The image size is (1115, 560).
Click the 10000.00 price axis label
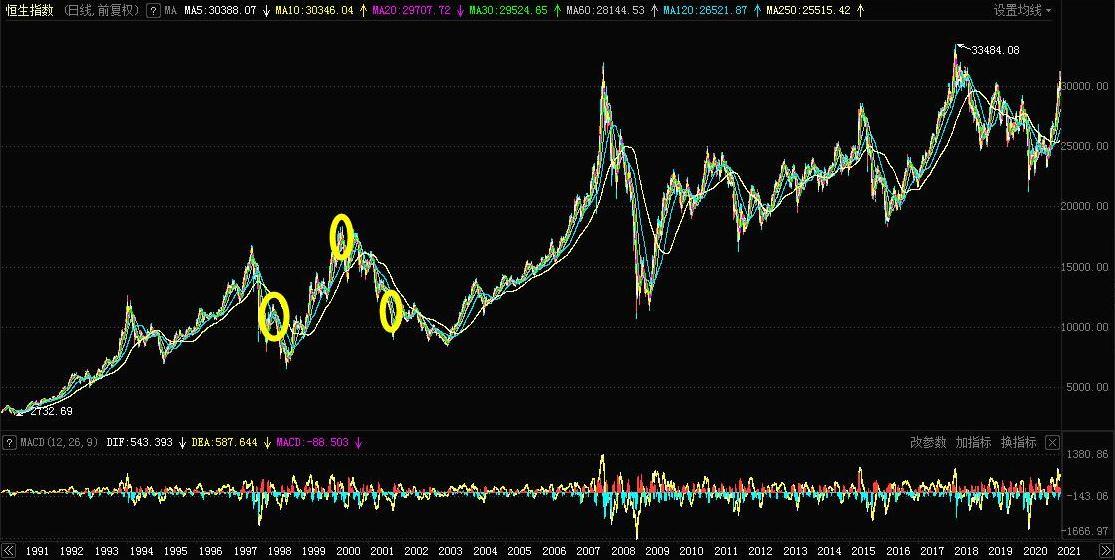coord(1084,327)
